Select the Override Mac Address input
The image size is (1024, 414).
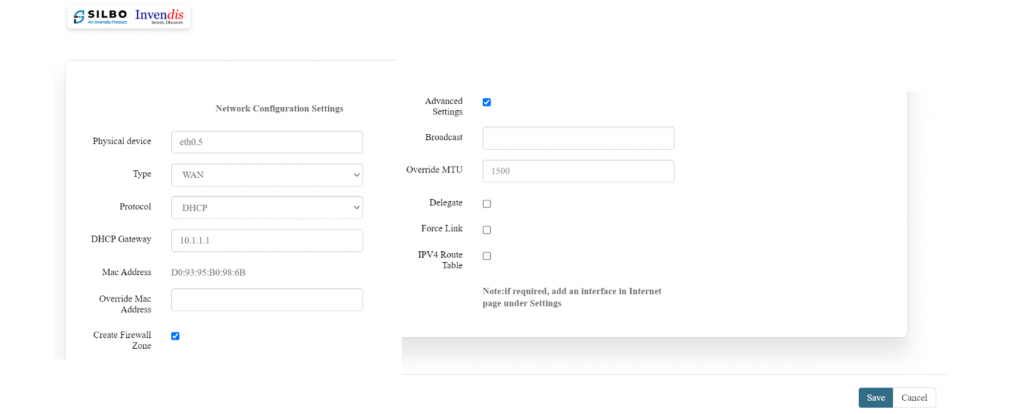tap(266, 300)
